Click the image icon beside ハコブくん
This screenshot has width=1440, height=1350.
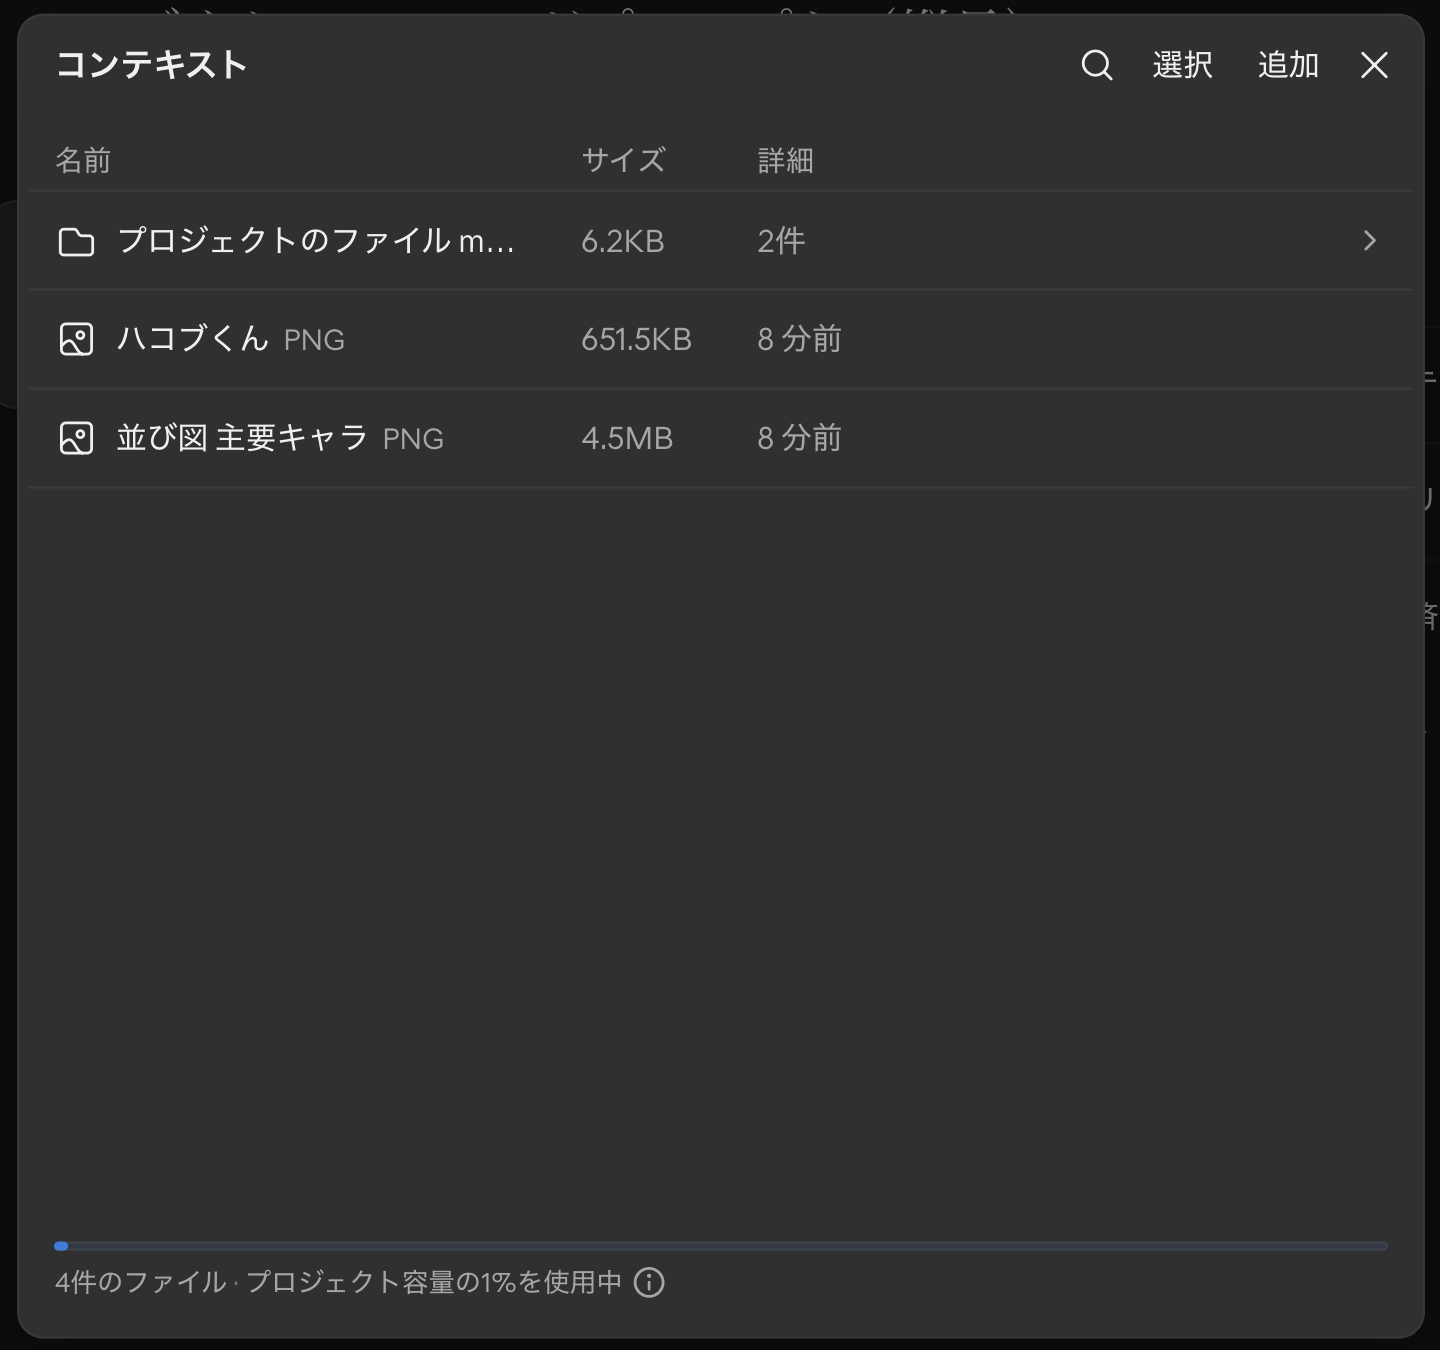76,340
